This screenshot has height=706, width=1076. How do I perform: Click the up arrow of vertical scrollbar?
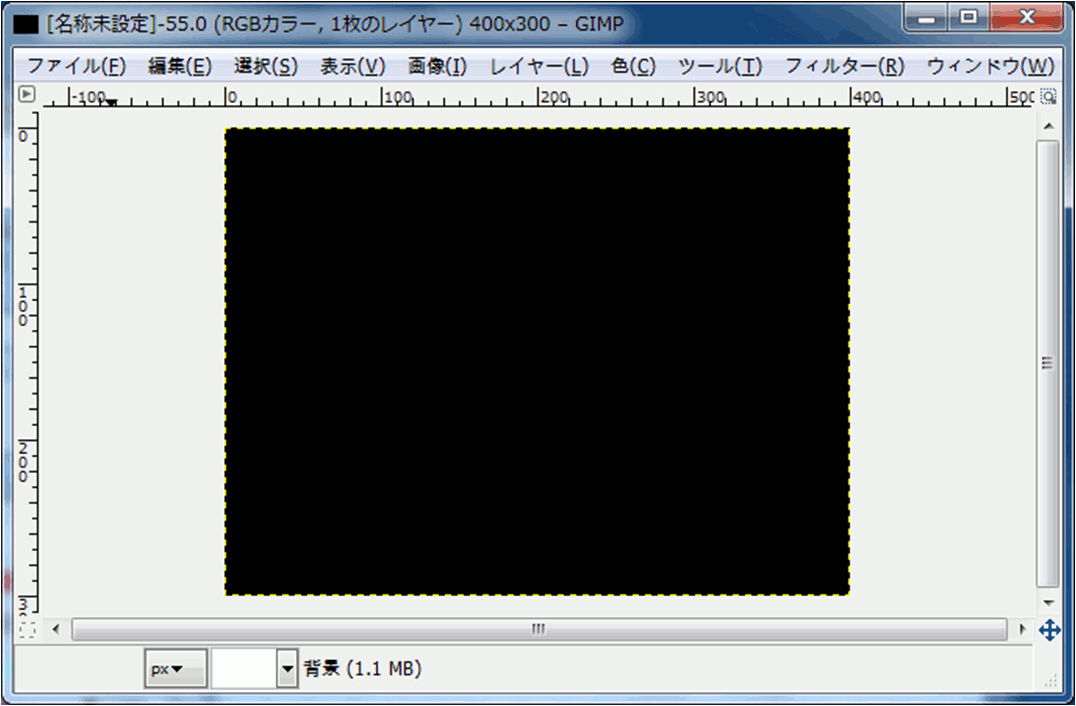pos(1048,126)
